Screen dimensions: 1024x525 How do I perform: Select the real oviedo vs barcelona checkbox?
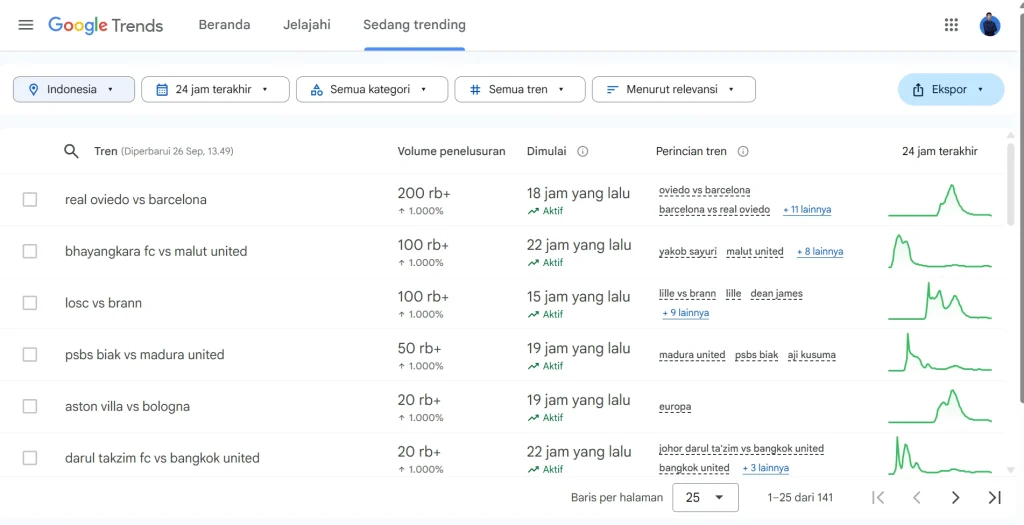point(30,200)
